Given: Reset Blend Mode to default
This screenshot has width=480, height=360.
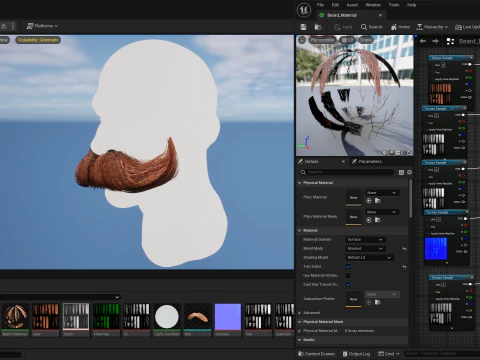Looking at the screenshot, I should coord(404,249).
